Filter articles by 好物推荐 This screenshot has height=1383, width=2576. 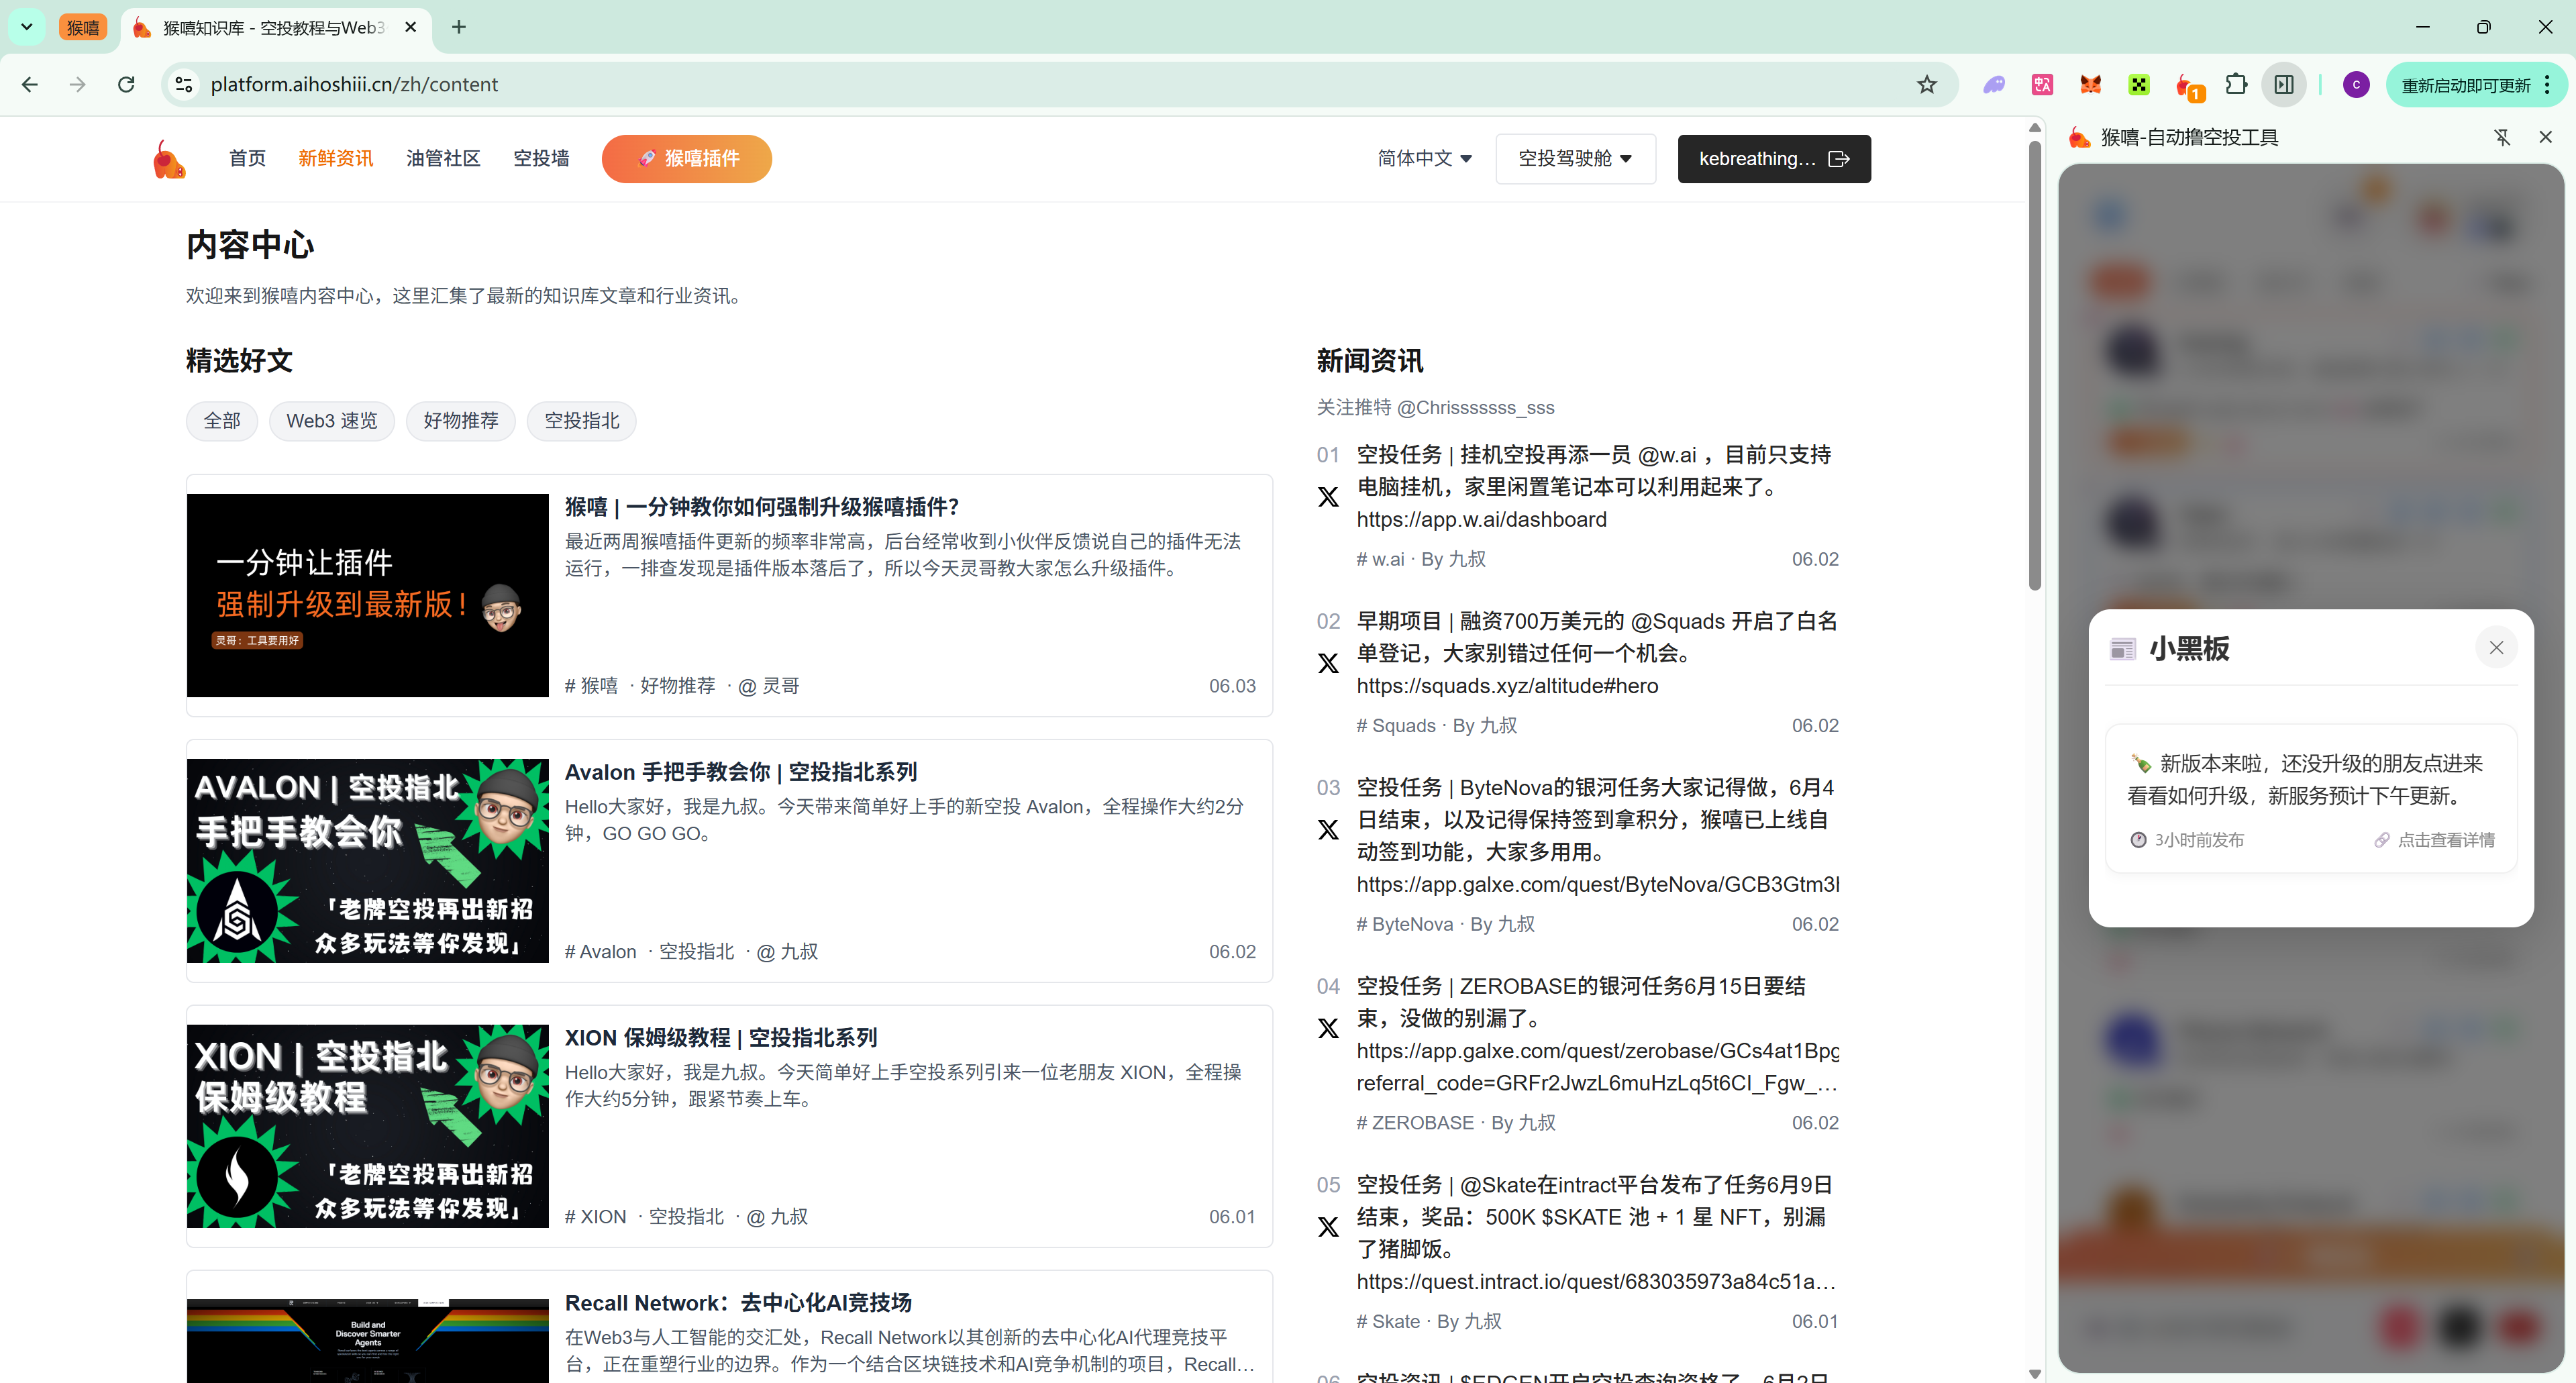tap(461, 421)
